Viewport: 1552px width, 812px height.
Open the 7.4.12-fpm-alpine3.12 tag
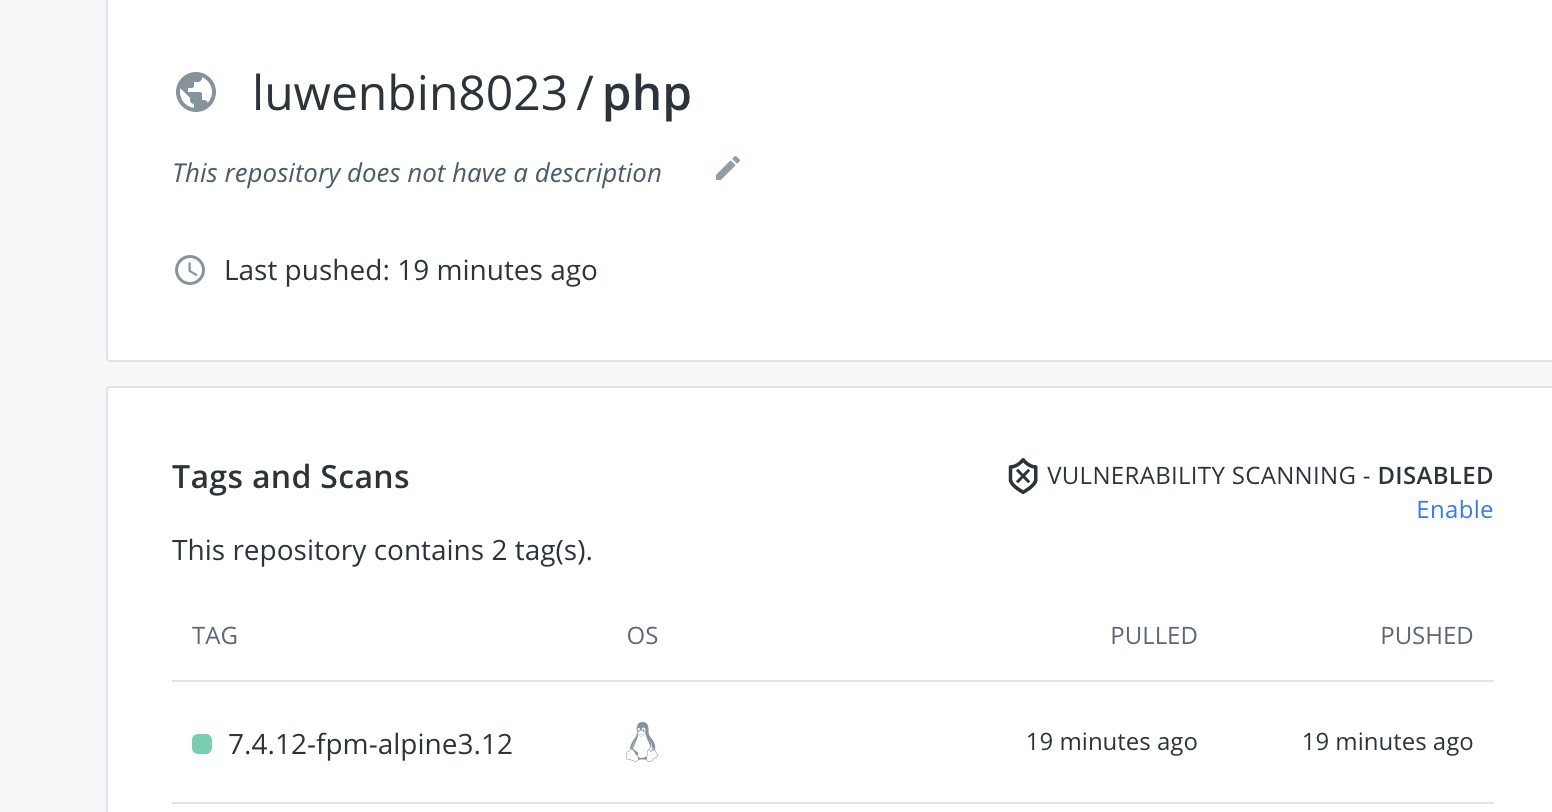tap(370, 744)
